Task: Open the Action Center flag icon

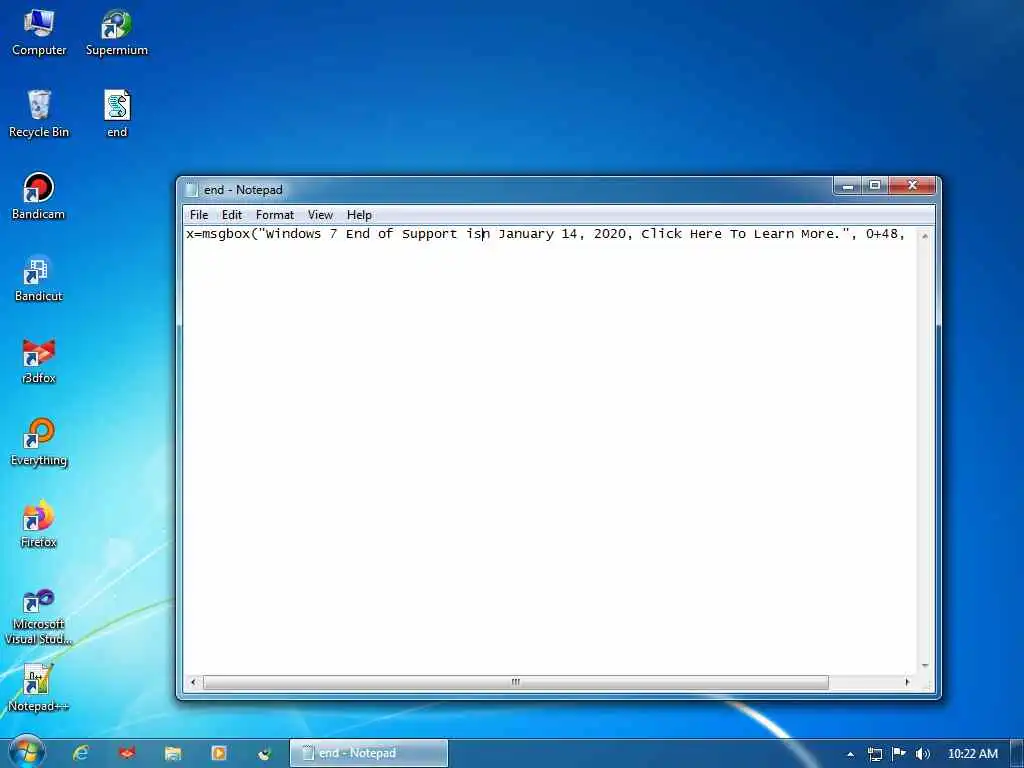Action: [899, 754]
